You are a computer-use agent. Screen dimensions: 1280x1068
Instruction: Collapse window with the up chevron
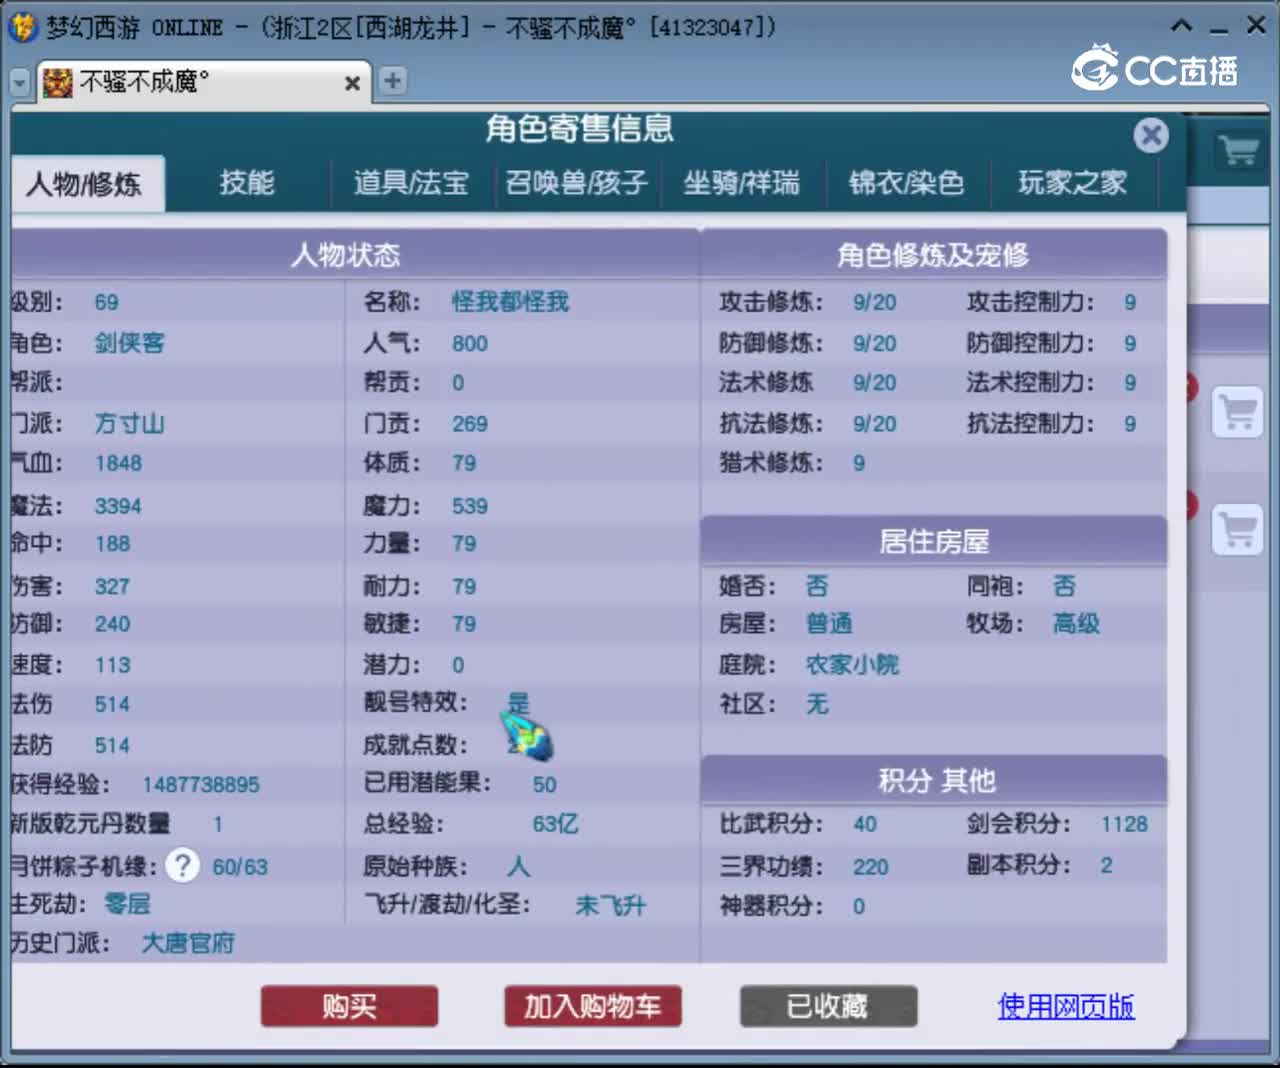[x=1182, y=26]
